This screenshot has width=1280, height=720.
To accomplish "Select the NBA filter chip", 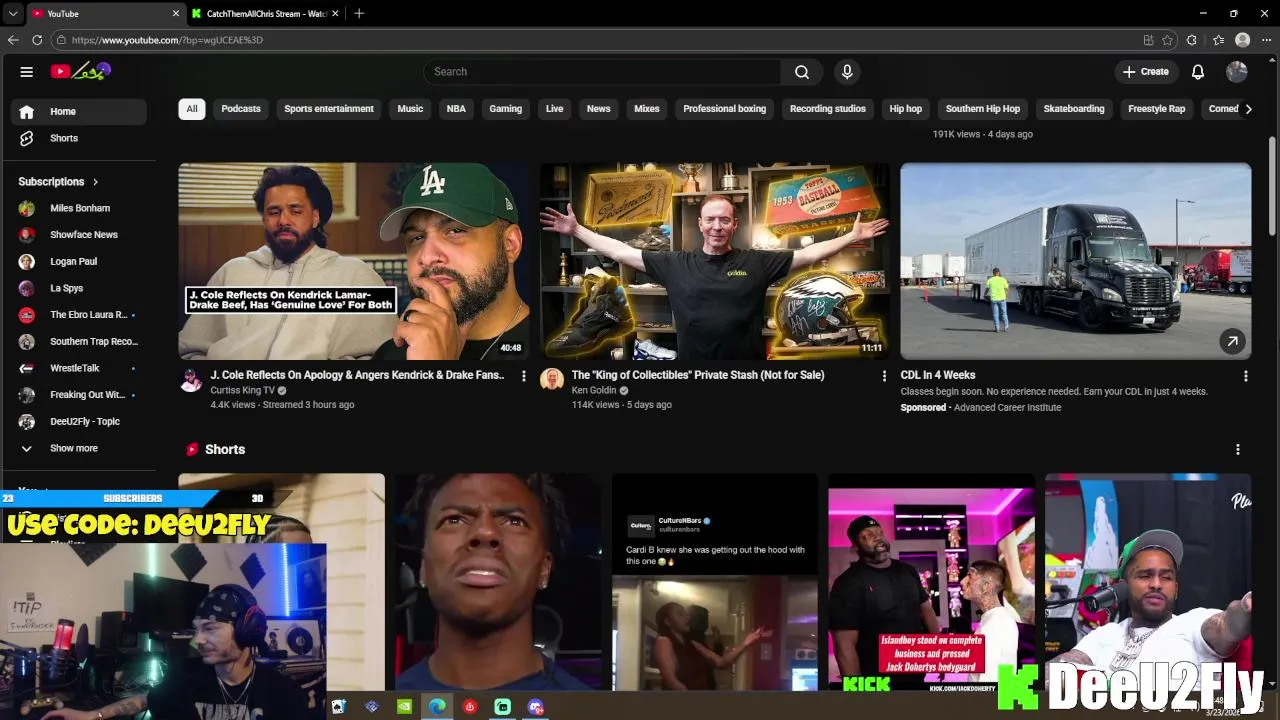I will (x=456, y=109).
